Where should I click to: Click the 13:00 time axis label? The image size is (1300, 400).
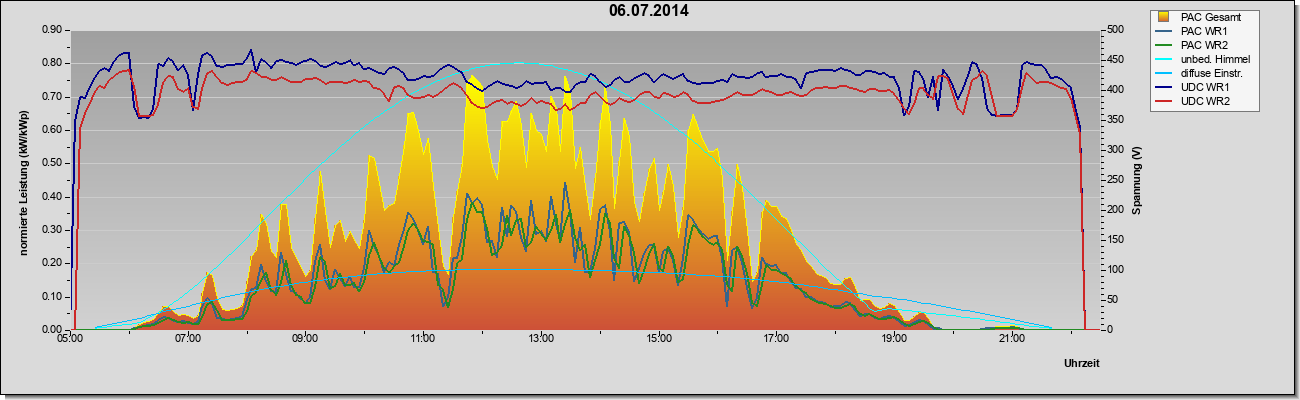pyautogui.click(x=541, y=340)
